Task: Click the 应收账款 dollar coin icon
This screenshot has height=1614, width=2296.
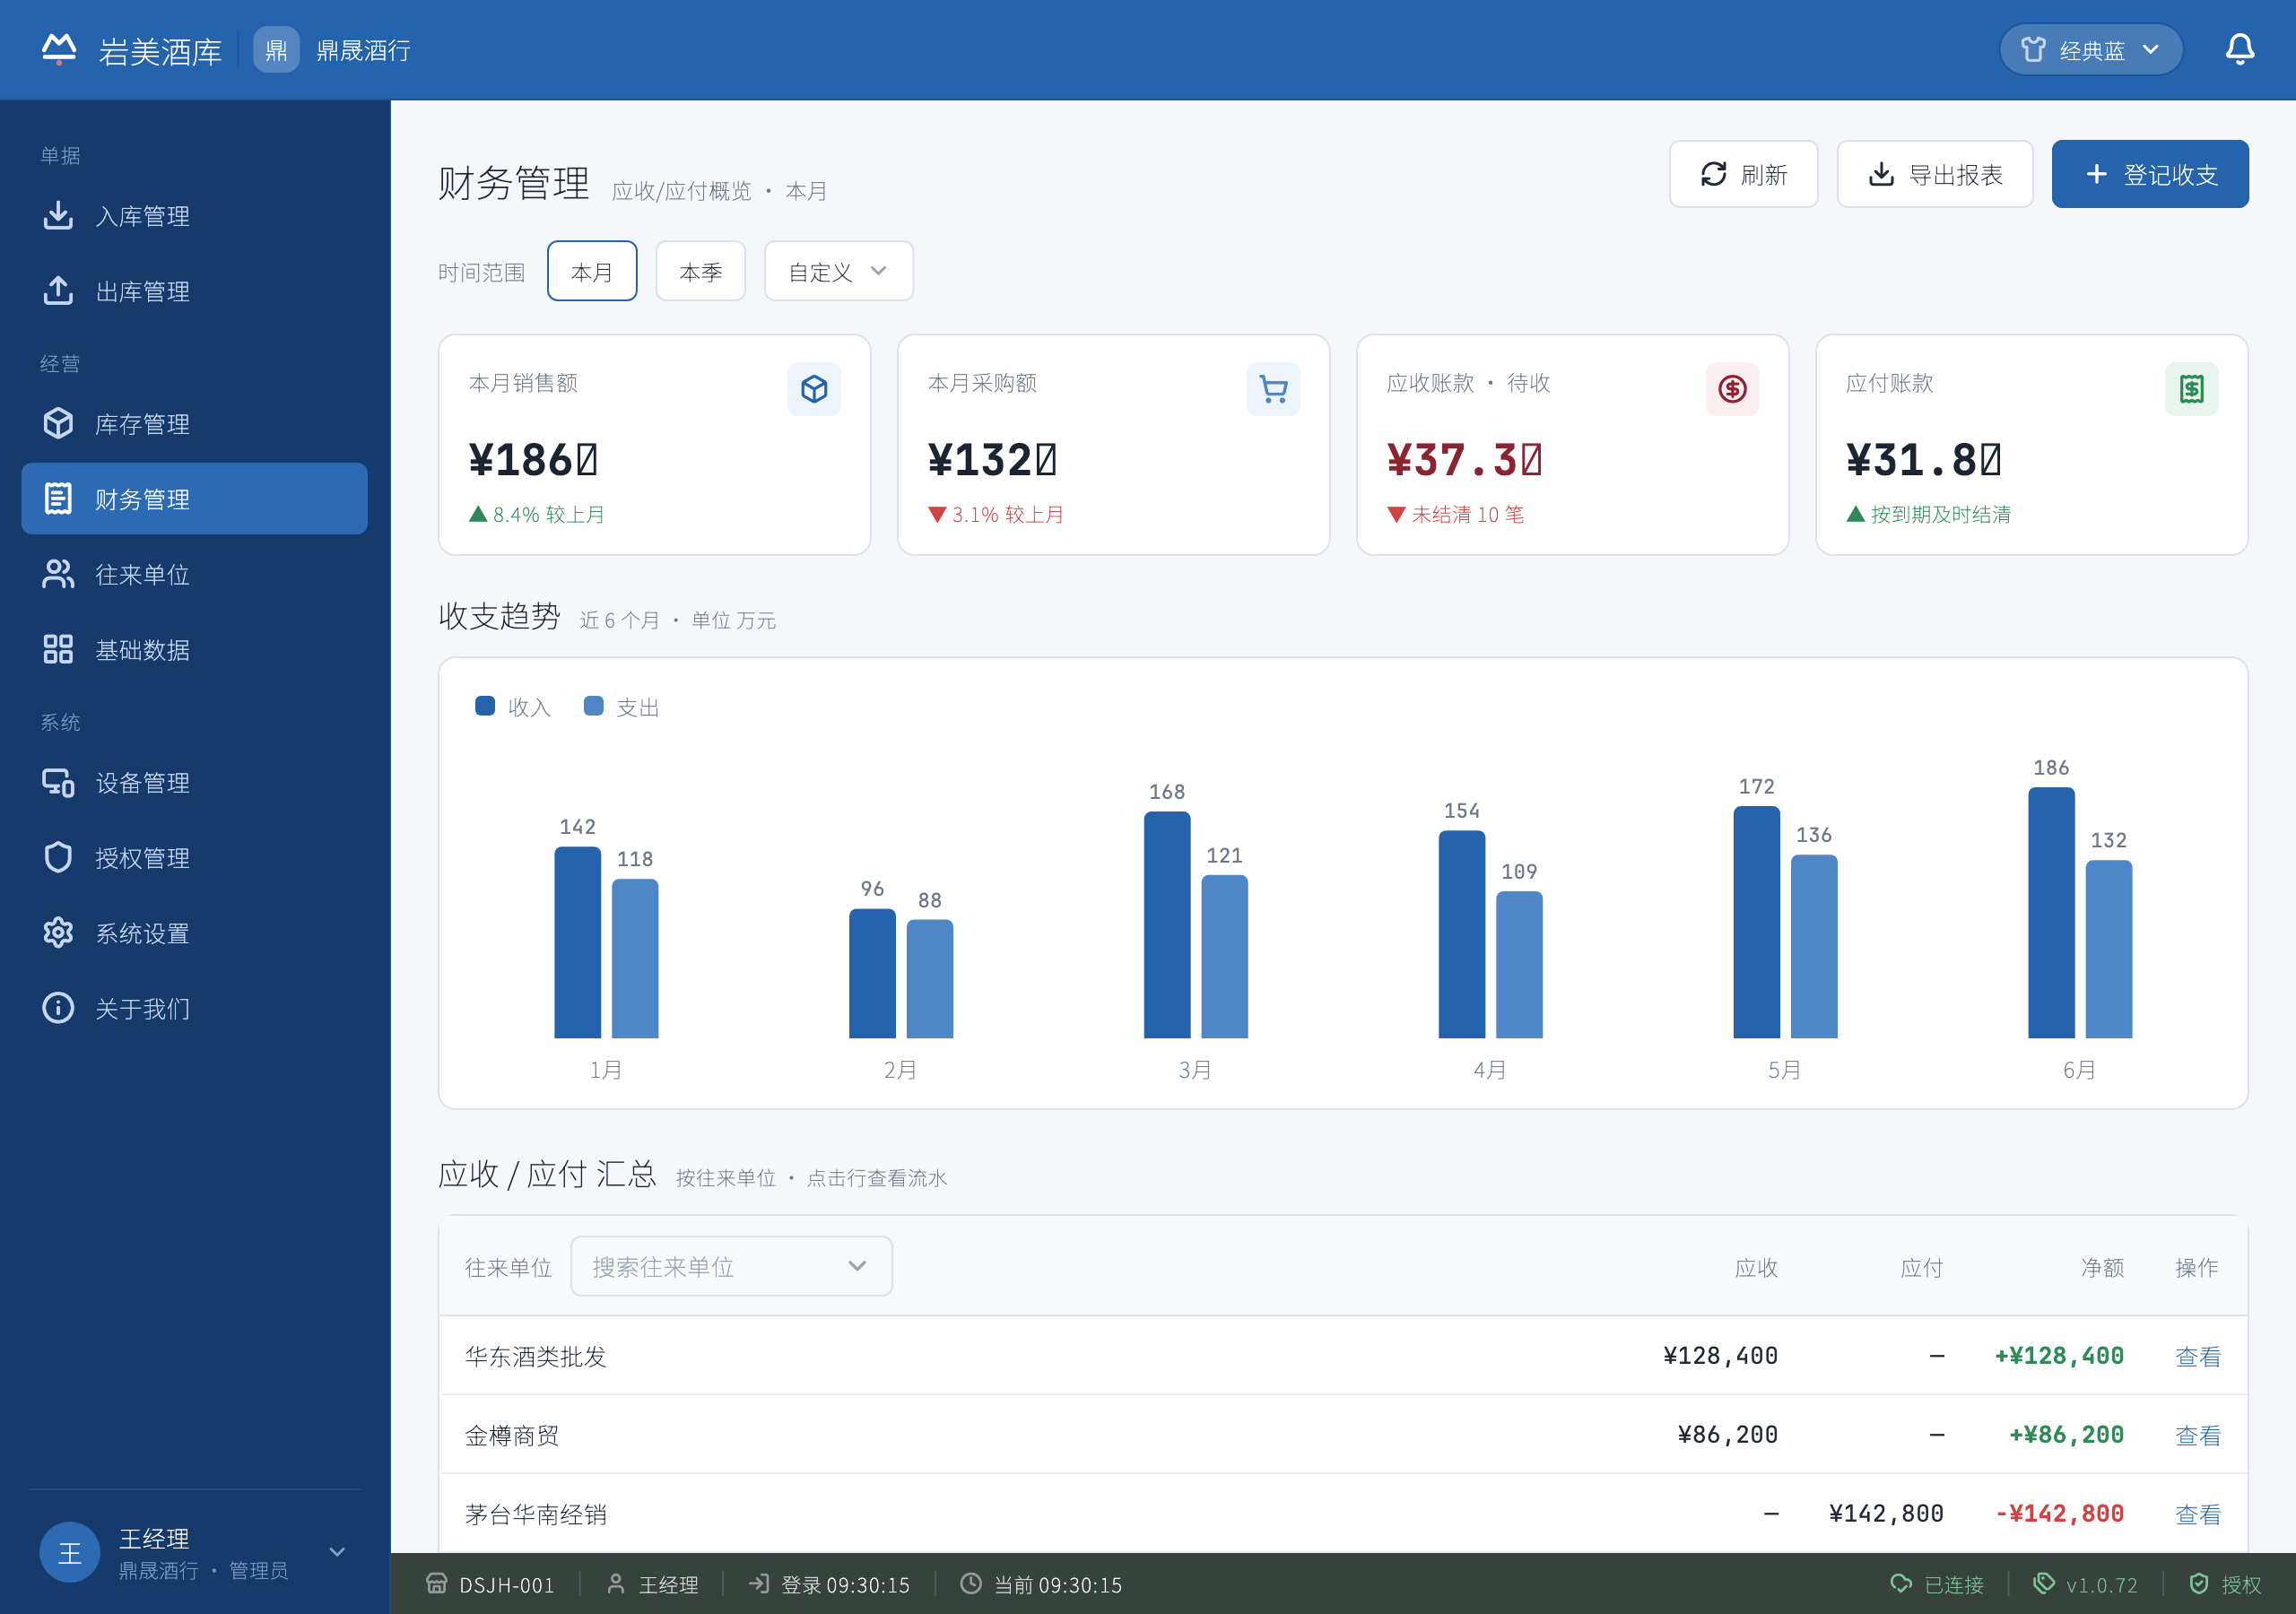Action: (1732, 389)
